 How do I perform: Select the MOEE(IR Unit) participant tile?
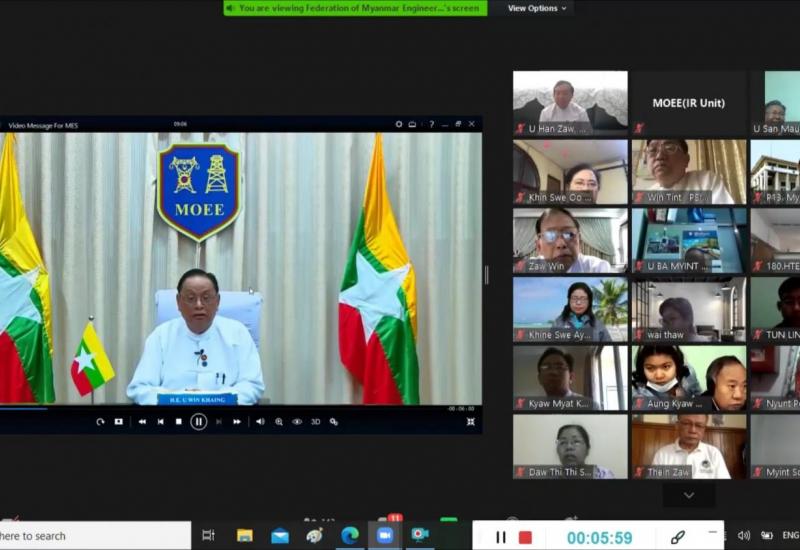click(x=688, y=103)
